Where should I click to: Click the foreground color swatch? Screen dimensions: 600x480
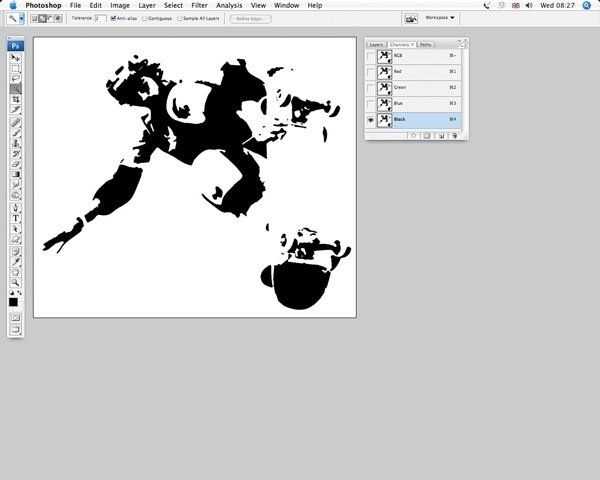14,301
